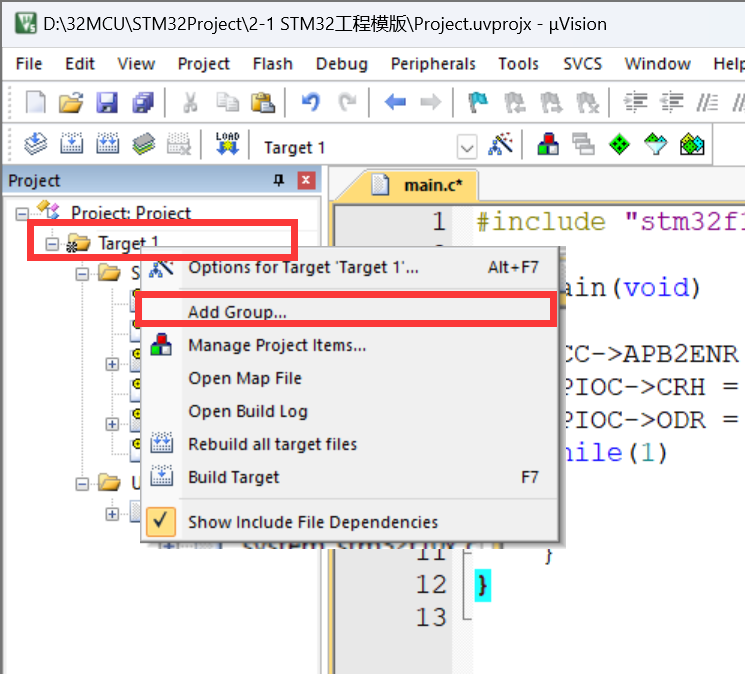Screen dimensions: 745x674
Task: Choose Options for Target 'Target 1' entry
Action: coord(350,267)
